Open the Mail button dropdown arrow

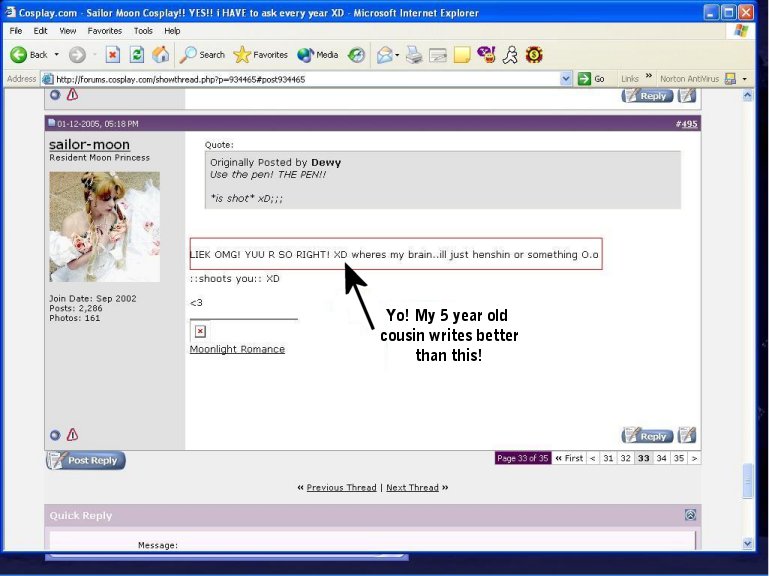tap(397, 55)
